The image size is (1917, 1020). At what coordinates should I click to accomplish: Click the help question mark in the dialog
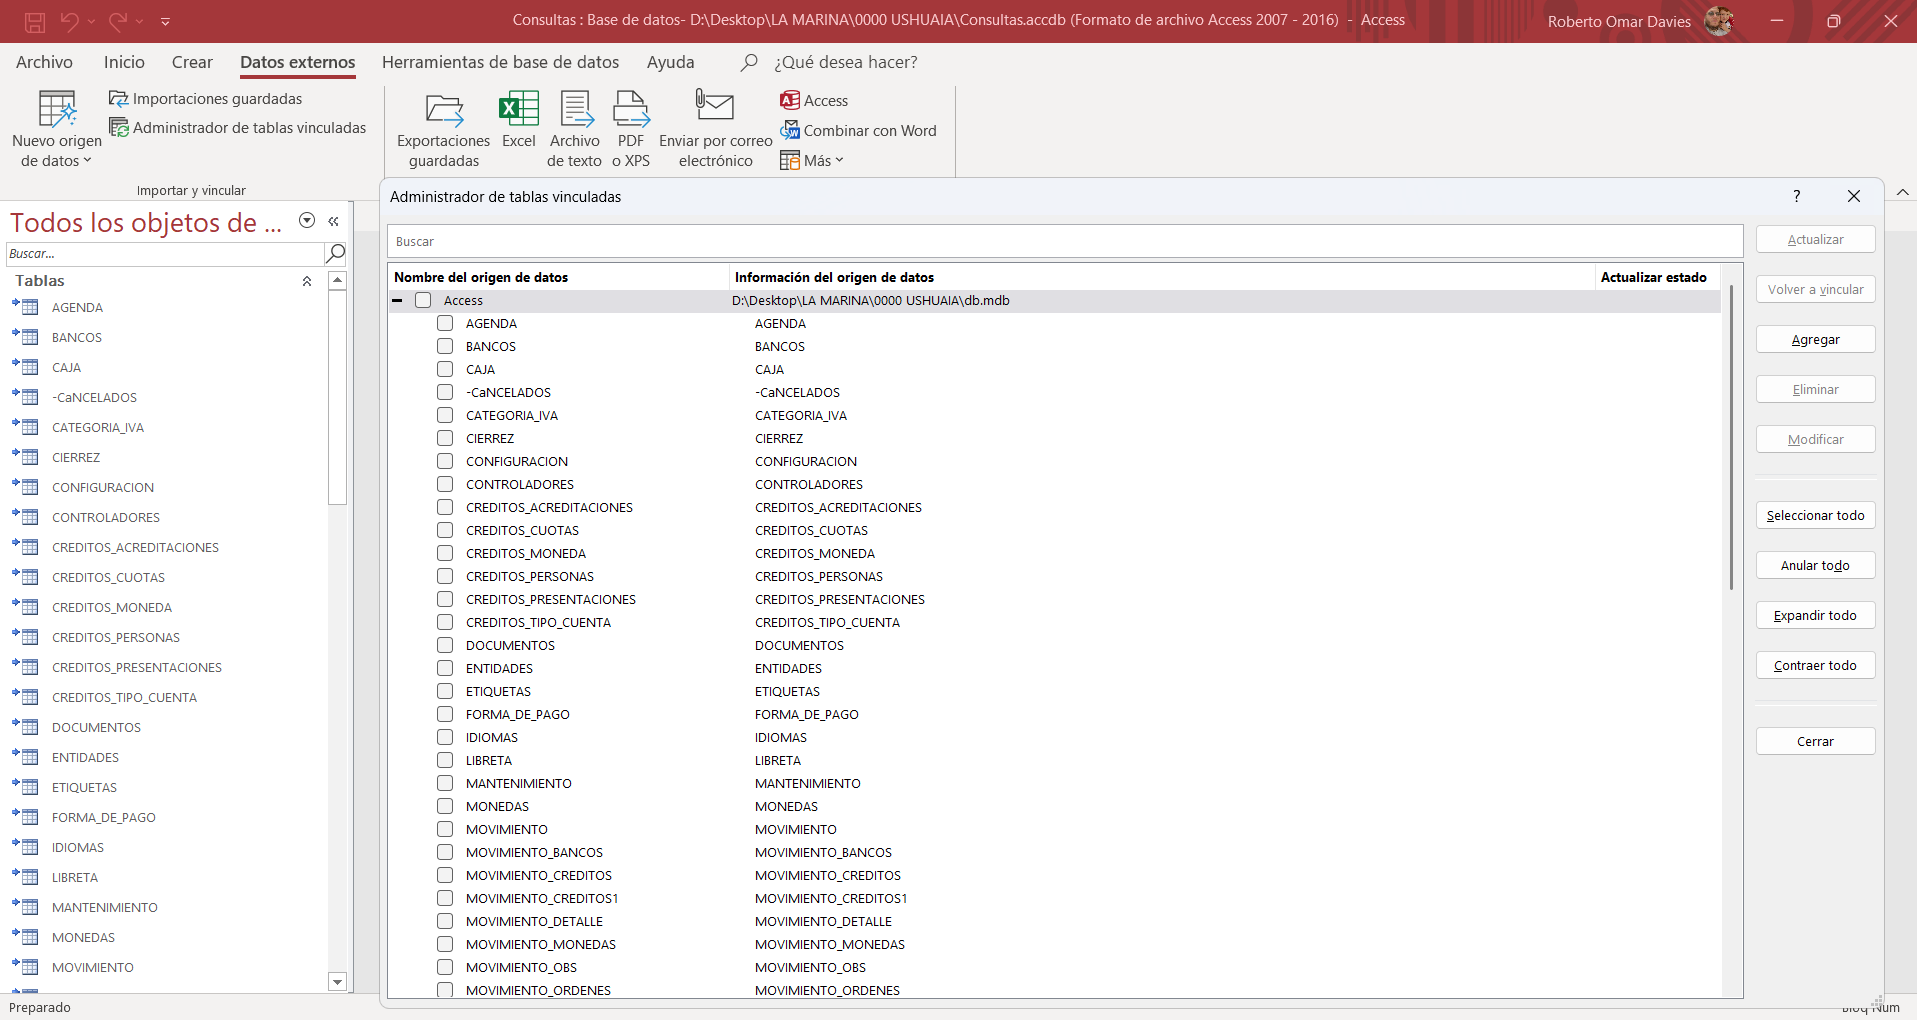(1797, 196)
